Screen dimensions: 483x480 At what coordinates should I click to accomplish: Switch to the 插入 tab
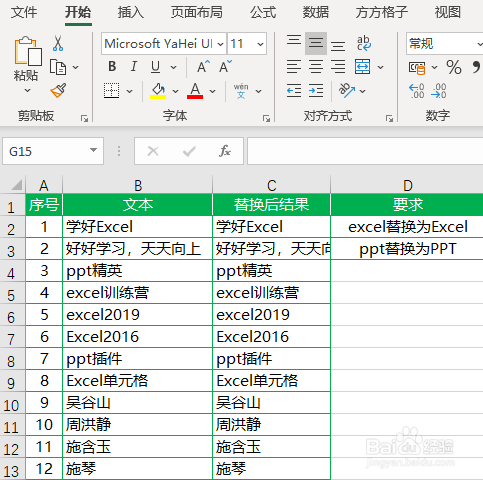(131, 13)
